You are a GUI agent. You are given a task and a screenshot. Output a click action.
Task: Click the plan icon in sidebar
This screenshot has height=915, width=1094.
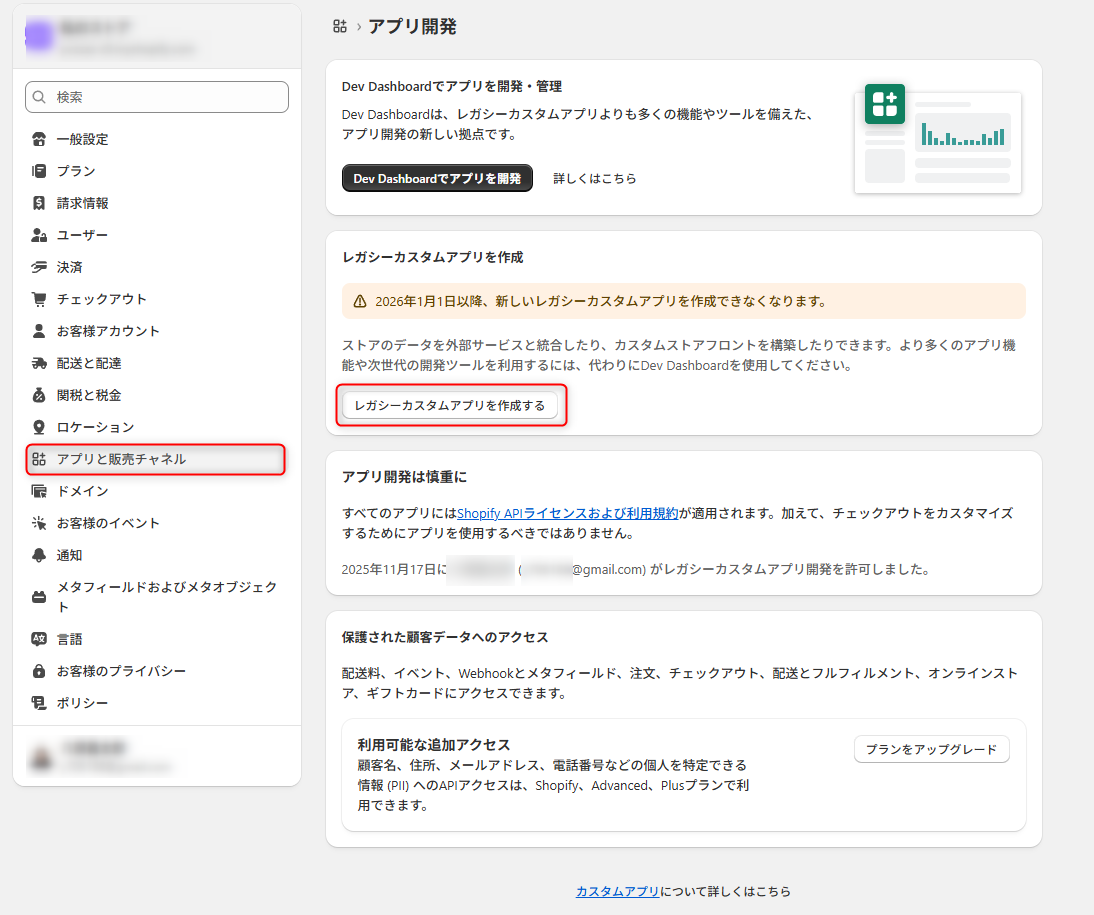(x=39, y=171)
